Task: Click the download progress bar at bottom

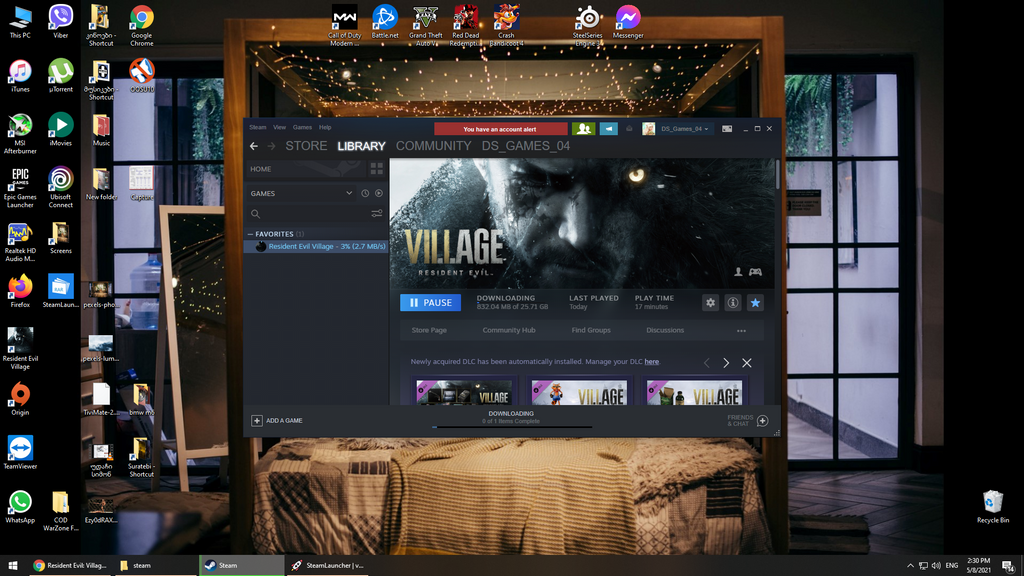Action: (511, 426)
